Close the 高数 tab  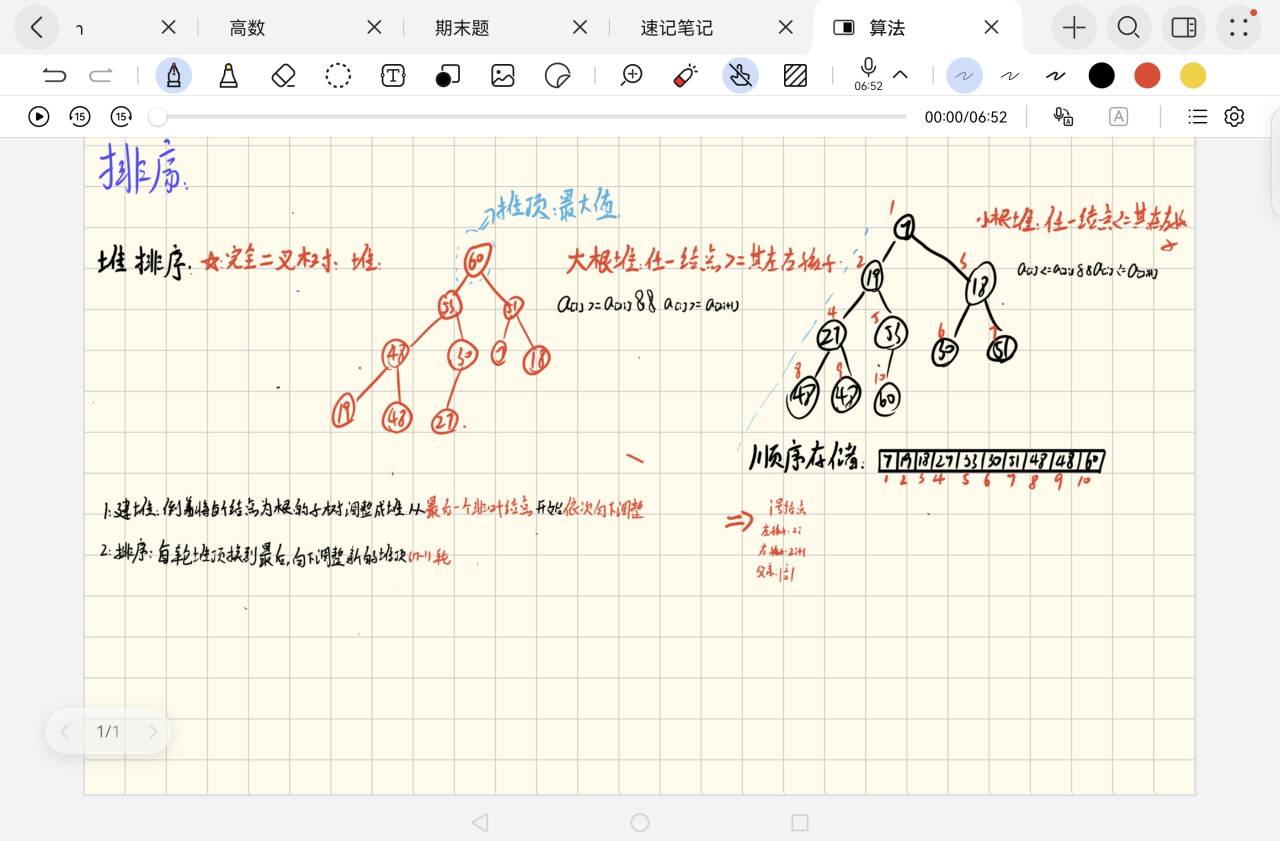(374, 28)
